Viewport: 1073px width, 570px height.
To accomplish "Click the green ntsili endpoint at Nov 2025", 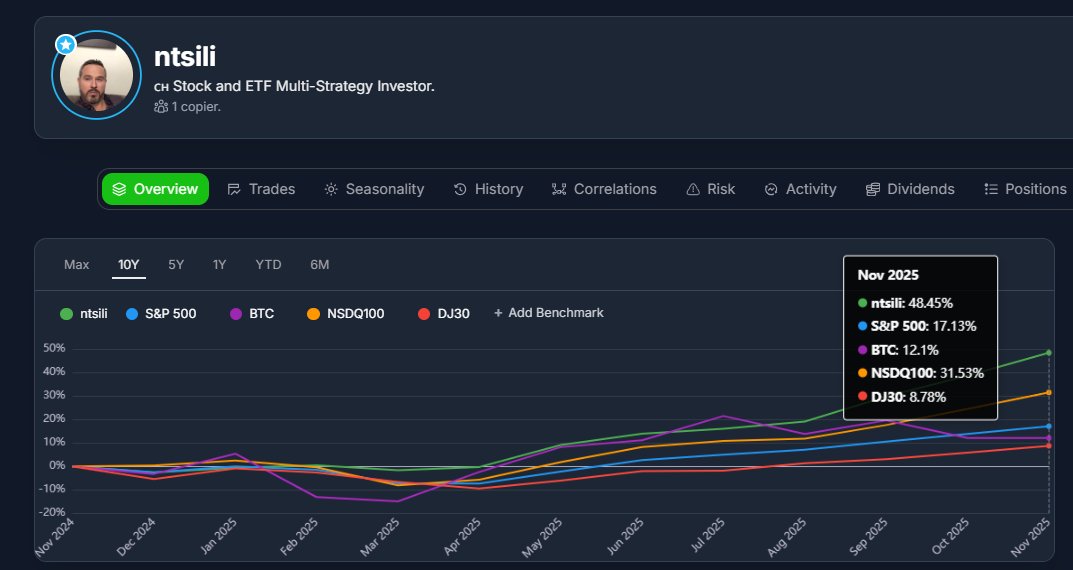I will (x=1048, y=353).
